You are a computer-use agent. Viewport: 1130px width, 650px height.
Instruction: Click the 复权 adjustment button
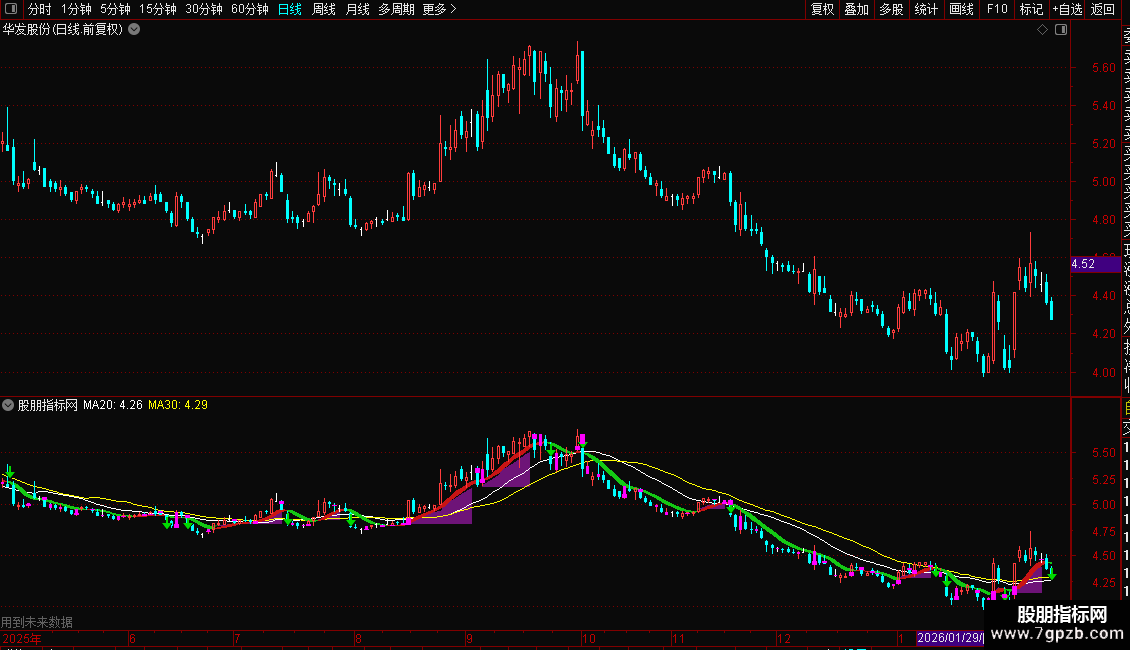pyautogui.click(x=822, y=9)
